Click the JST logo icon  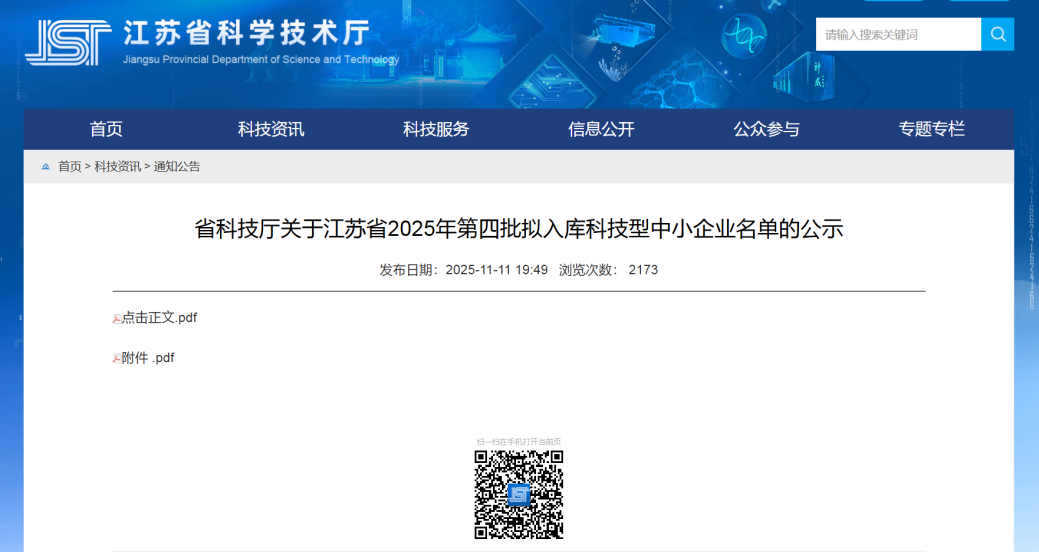pyautogui.click(x=68, y=42)
